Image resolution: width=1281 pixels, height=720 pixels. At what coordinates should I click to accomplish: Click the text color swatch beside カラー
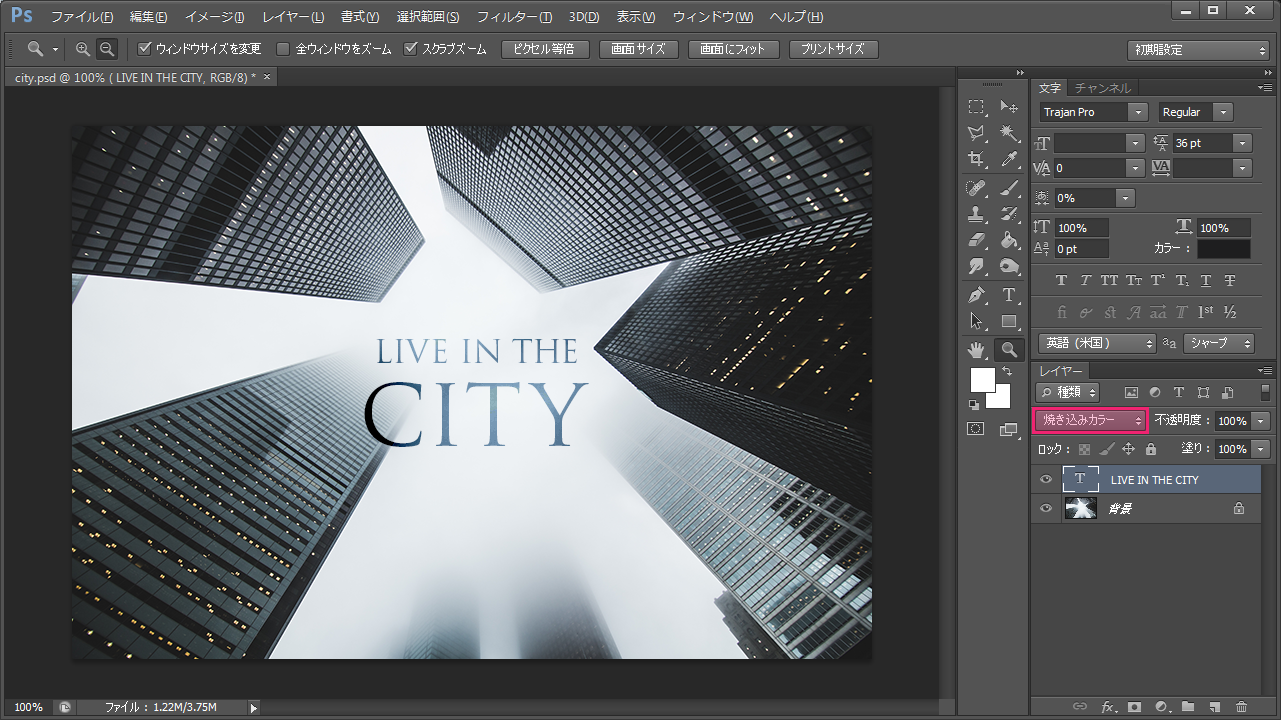(x=1224, y=248)
